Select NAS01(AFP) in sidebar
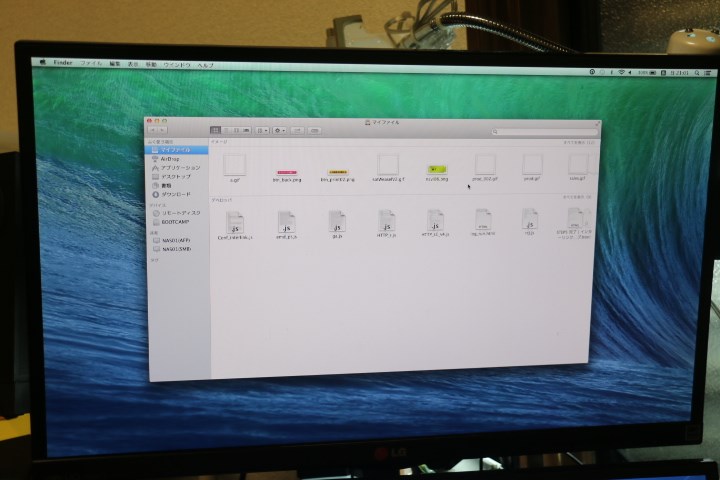Screen dimensions: 720x480 pyautogui.click(x=177, y=240)
